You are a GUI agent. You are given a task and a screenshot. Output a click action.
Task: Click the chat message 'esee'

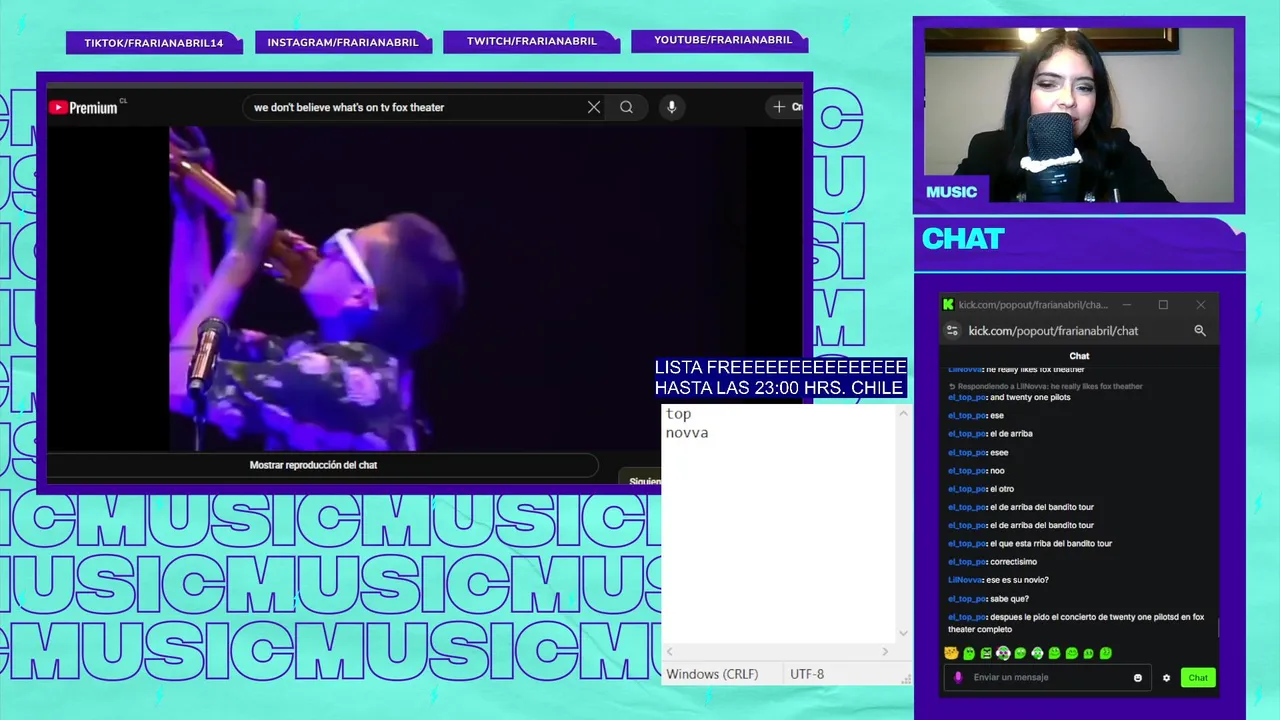click(999, 453)
